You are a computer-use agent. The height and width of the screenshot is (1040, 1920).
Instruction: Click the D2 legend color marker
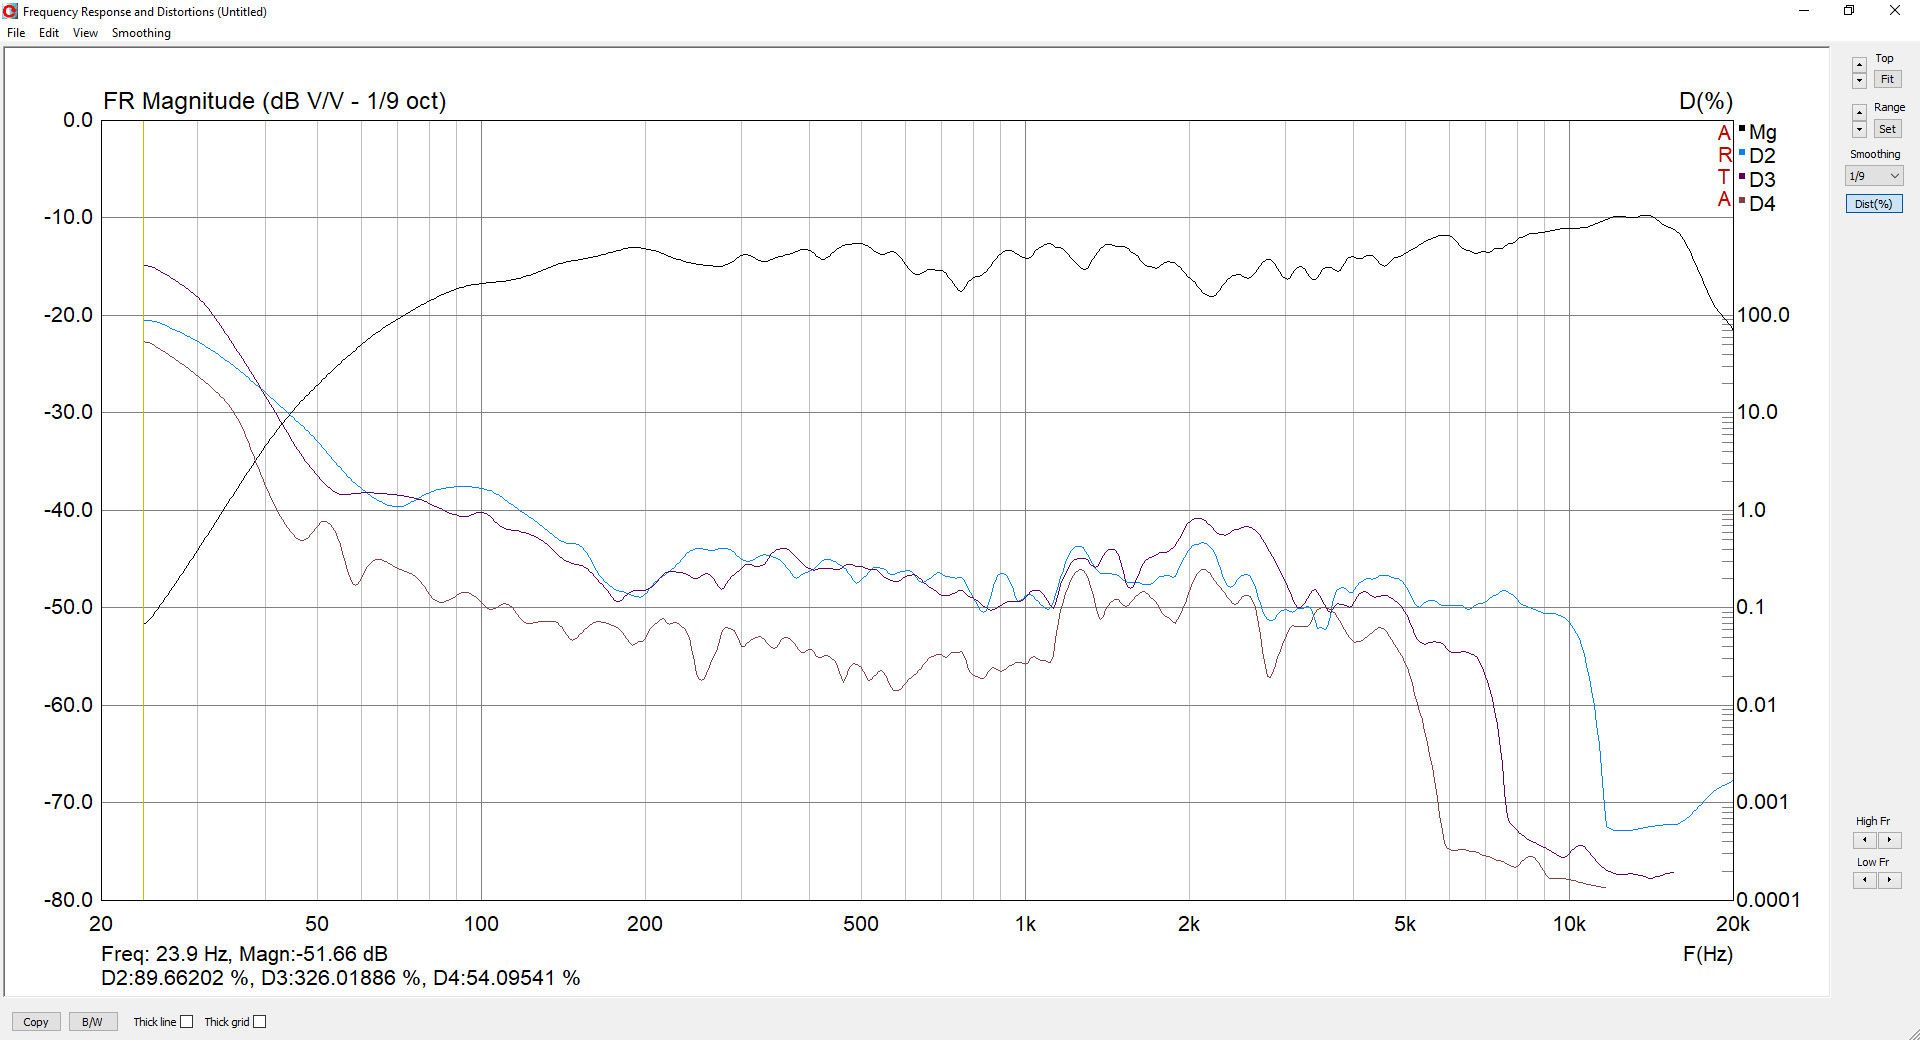pyautogui.click(x=1742, y=153)
